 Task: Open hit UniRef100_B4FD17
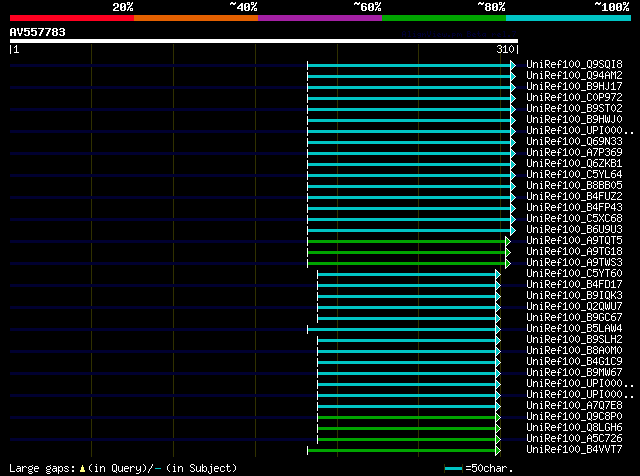[x=574, y=285]
